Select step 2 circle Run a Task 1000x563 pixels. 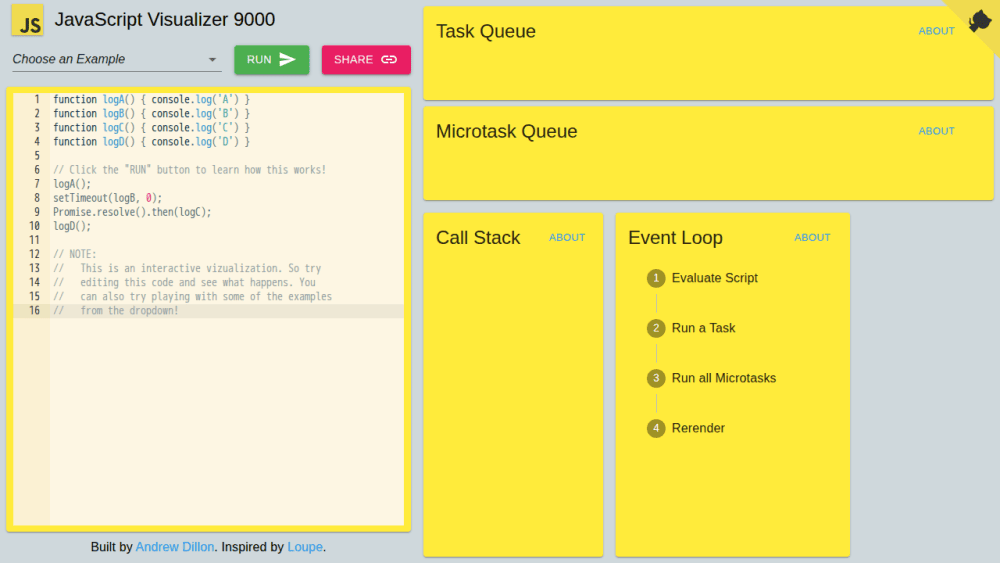tap(656, 328)
